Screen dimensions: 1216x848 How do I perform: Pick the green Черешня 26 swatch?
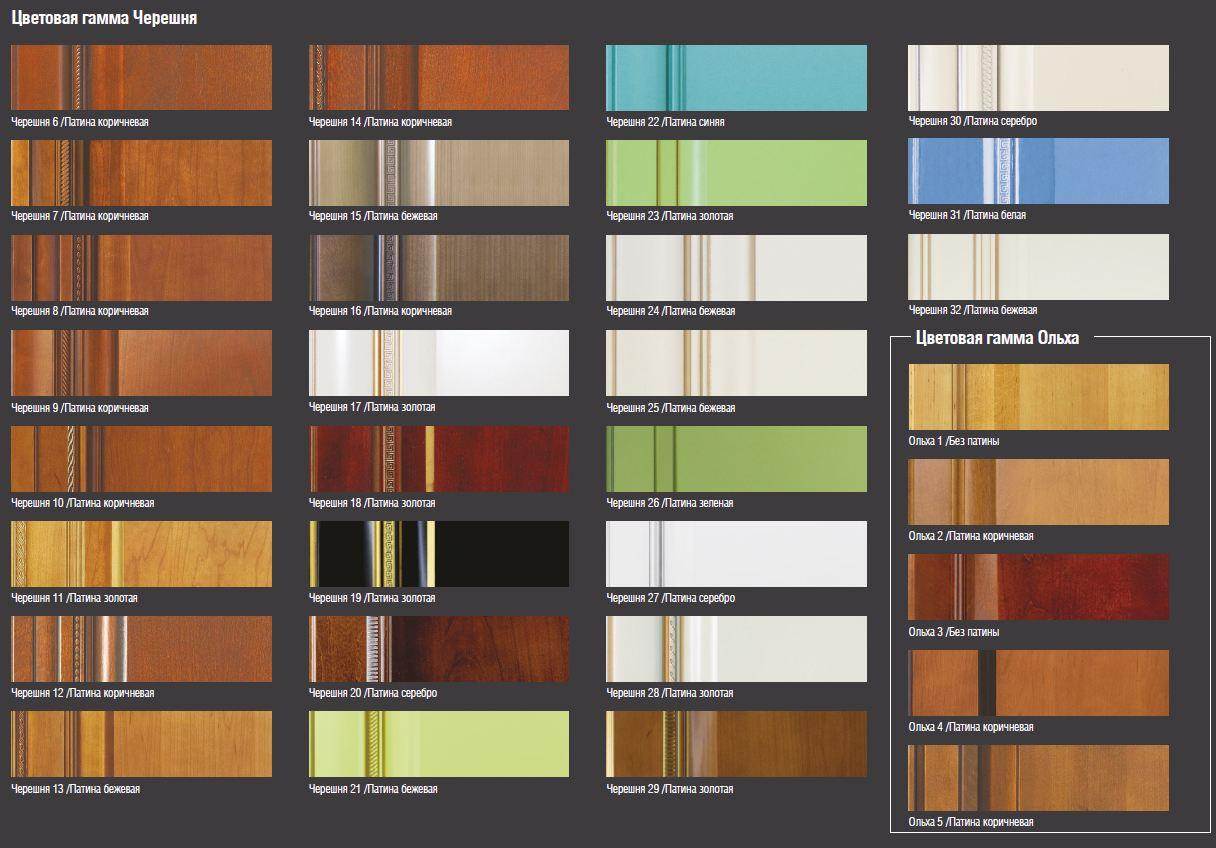[736, 459]
